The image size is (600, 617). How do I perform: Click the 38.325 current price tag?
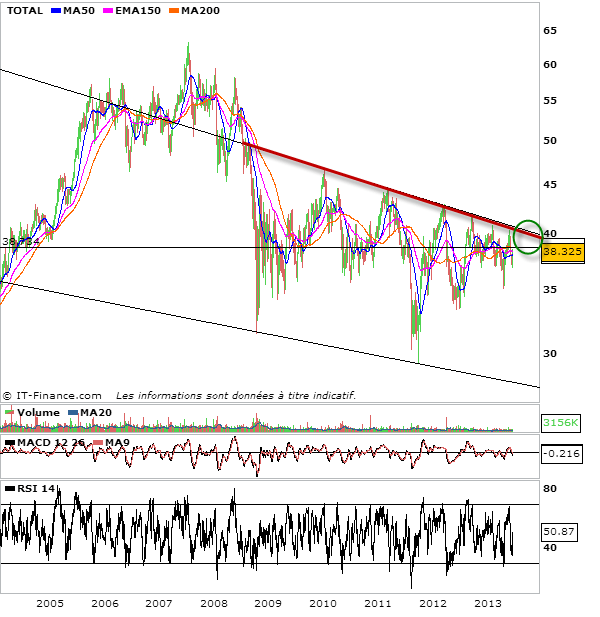click(563, 253)
